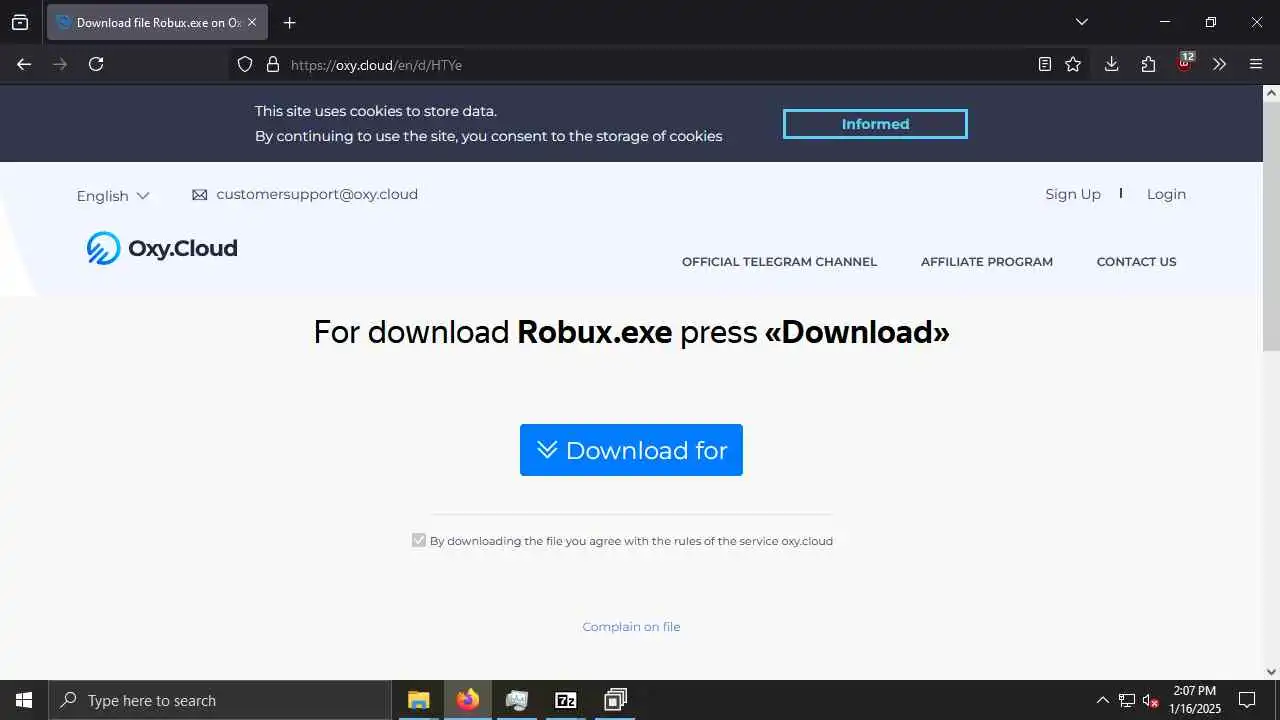Click the Complain on file link

(x=631, y=627)
